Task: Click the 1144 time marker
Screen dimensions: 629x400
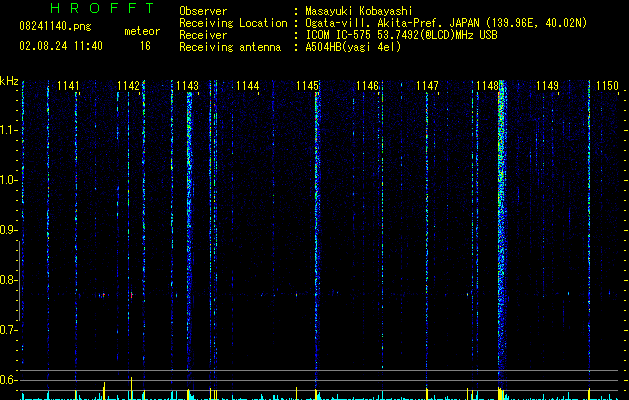Action: (x=248, y=86)
